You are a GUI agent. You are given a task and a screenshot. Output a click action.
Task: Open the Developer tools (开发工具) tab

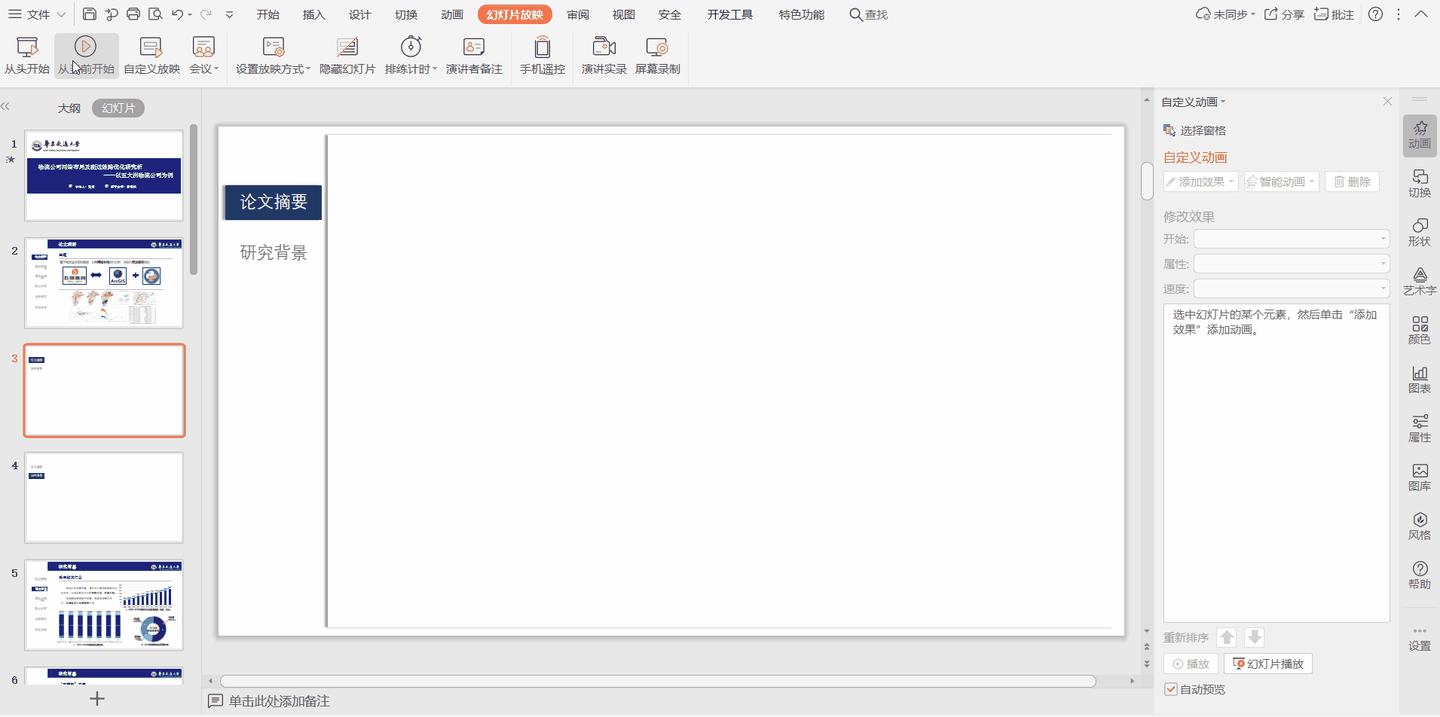730,14
